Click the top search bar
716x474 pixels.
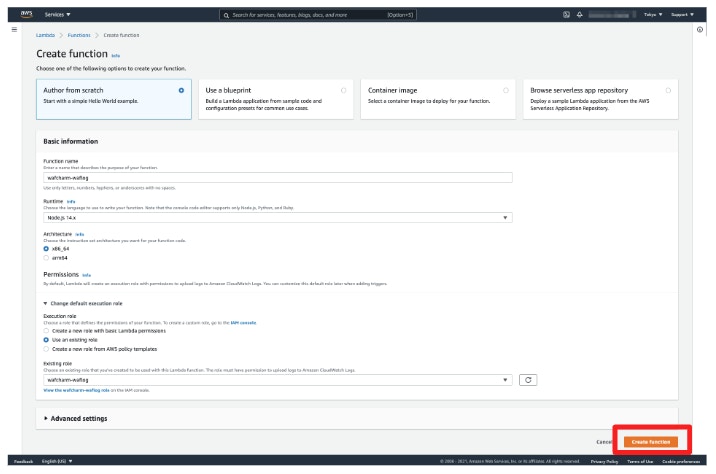(x=318, y=15)
